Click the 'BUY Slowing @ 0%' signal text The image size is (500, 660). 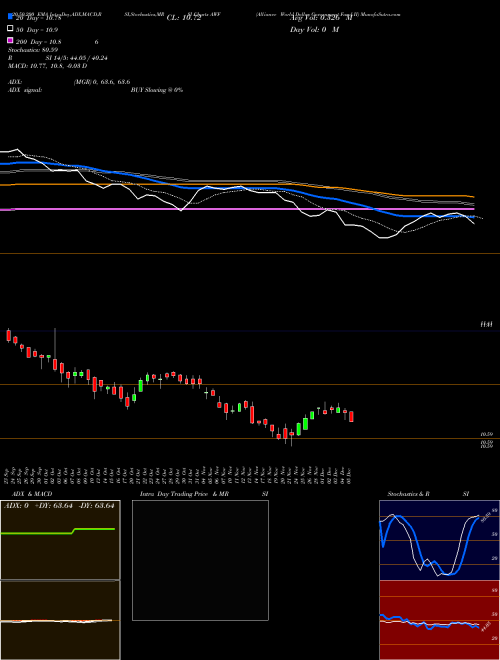[x=157, y=90]
